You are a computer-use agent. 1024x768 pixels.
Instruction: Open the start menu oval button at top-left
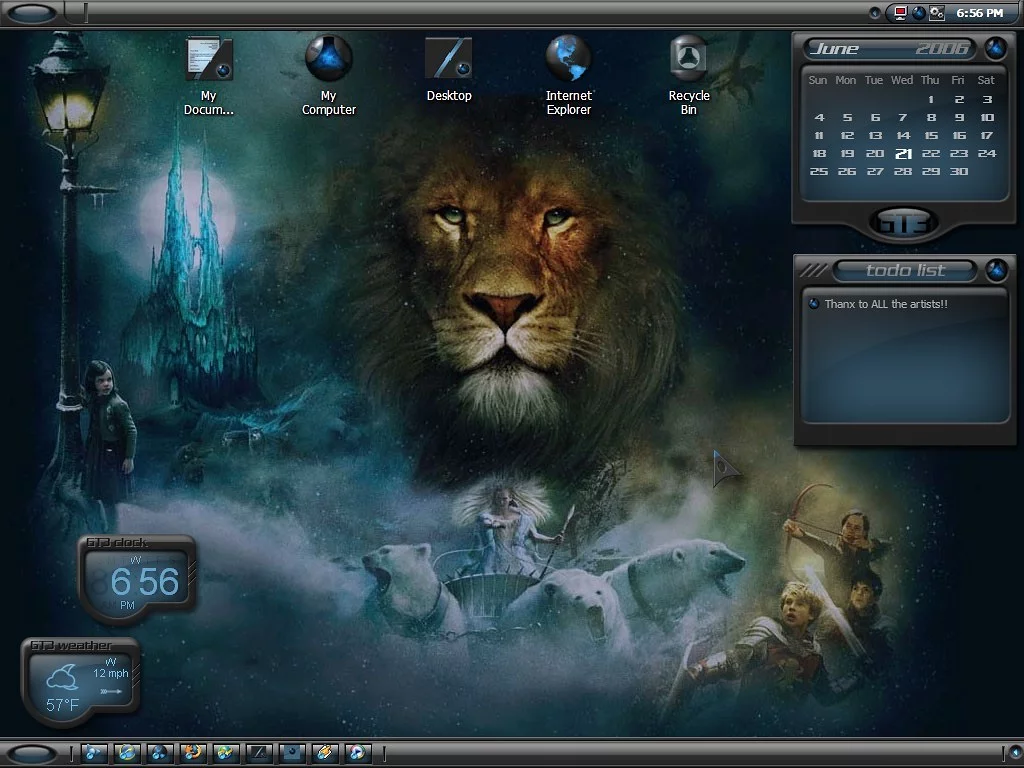(x=33, y=13)
